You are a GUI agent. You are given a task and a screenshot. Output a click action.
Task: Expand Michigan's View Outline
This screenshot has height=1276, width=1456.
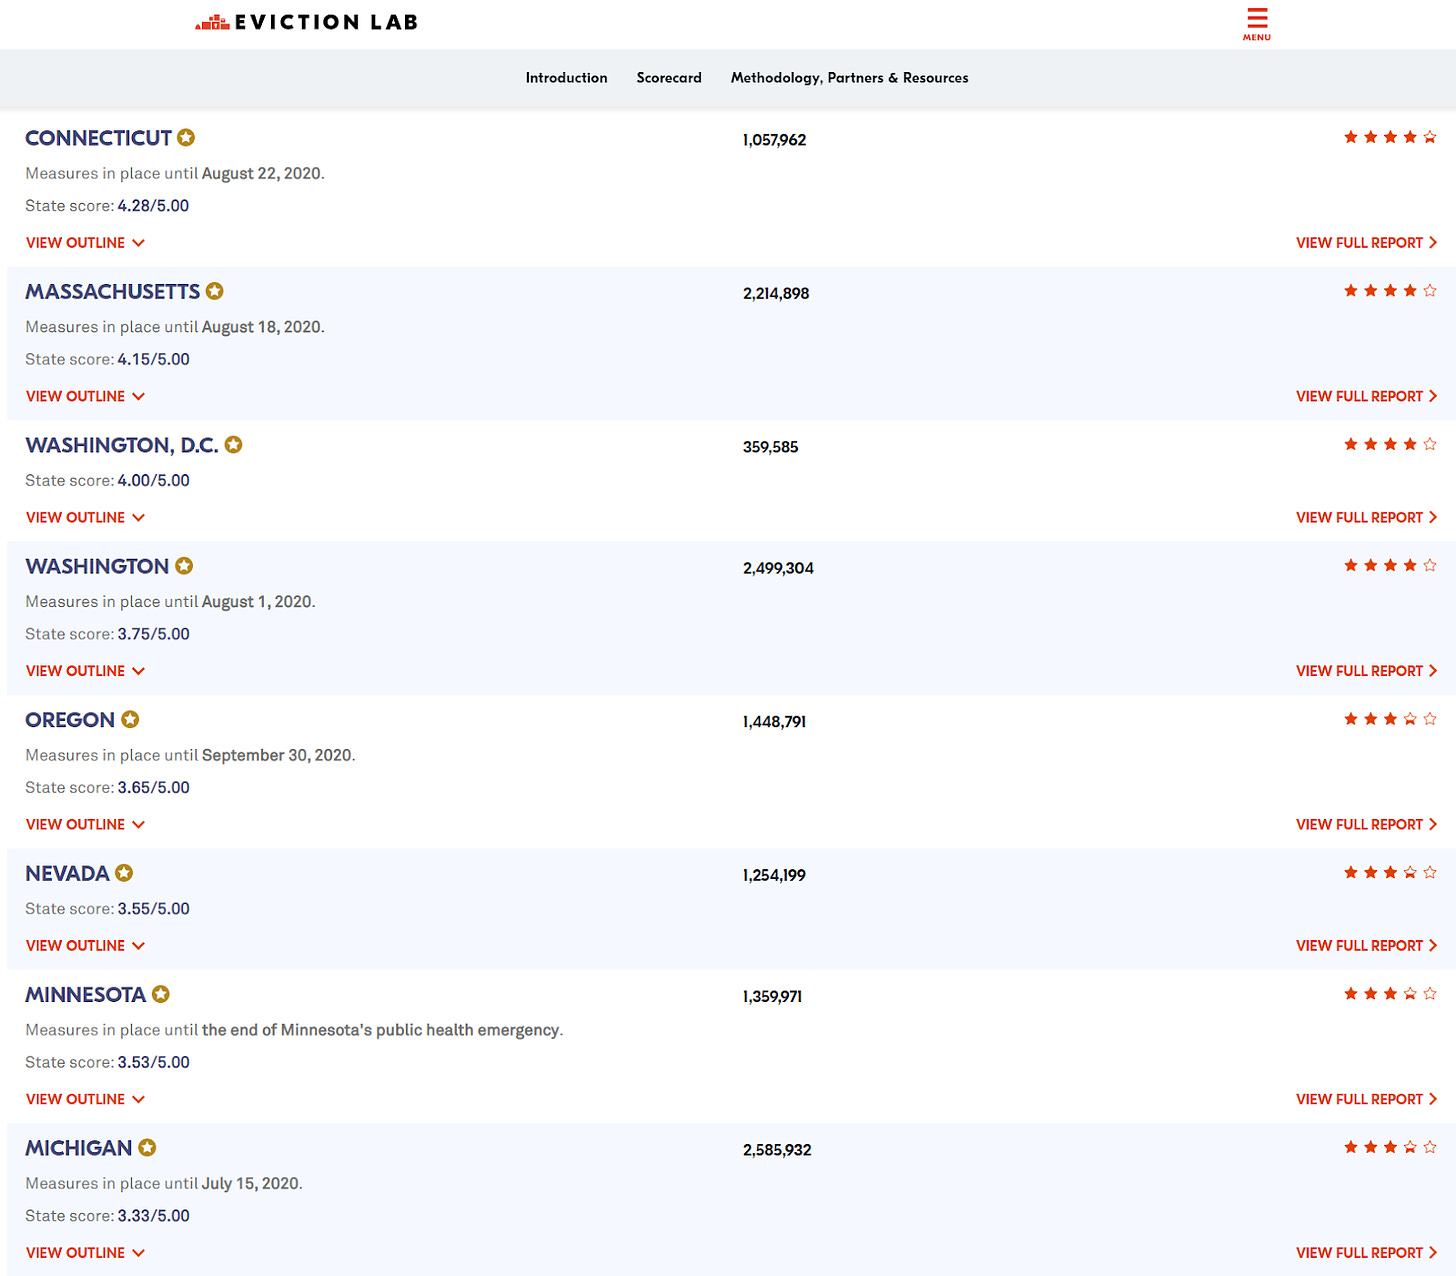(85, 1252)
